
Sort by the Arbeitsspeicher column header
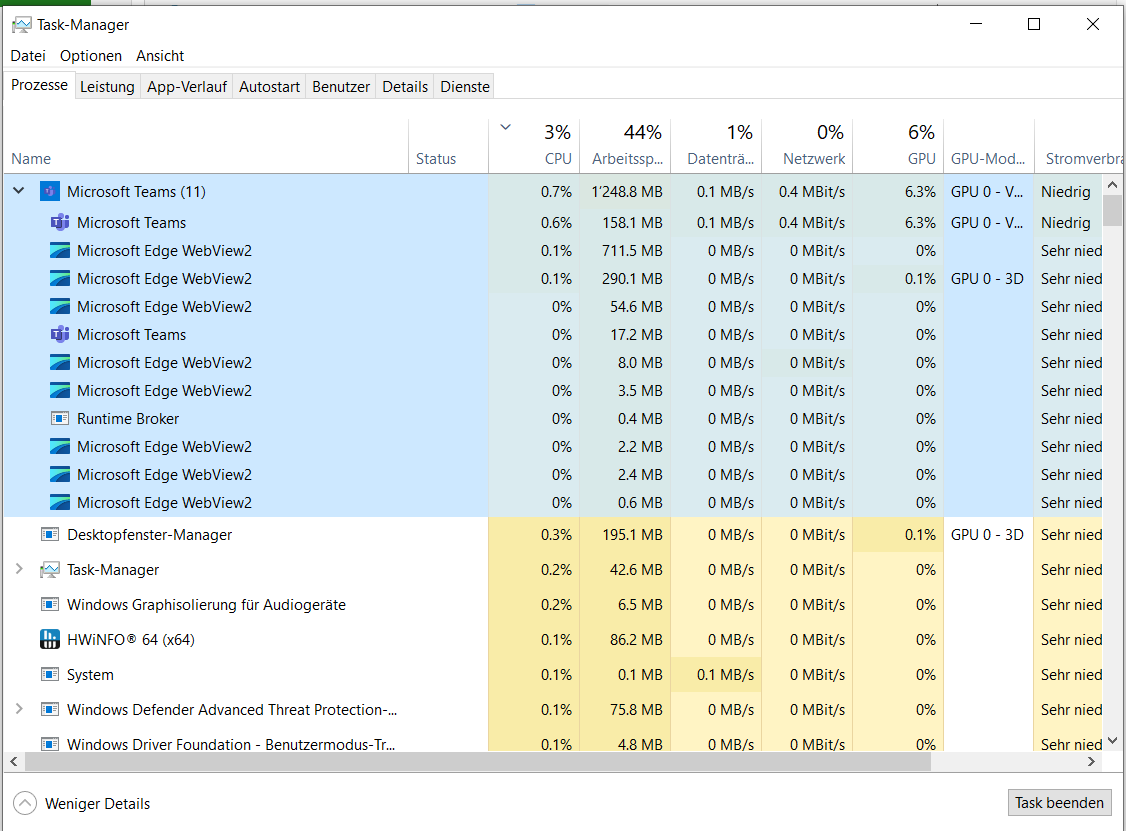(625, 146)
